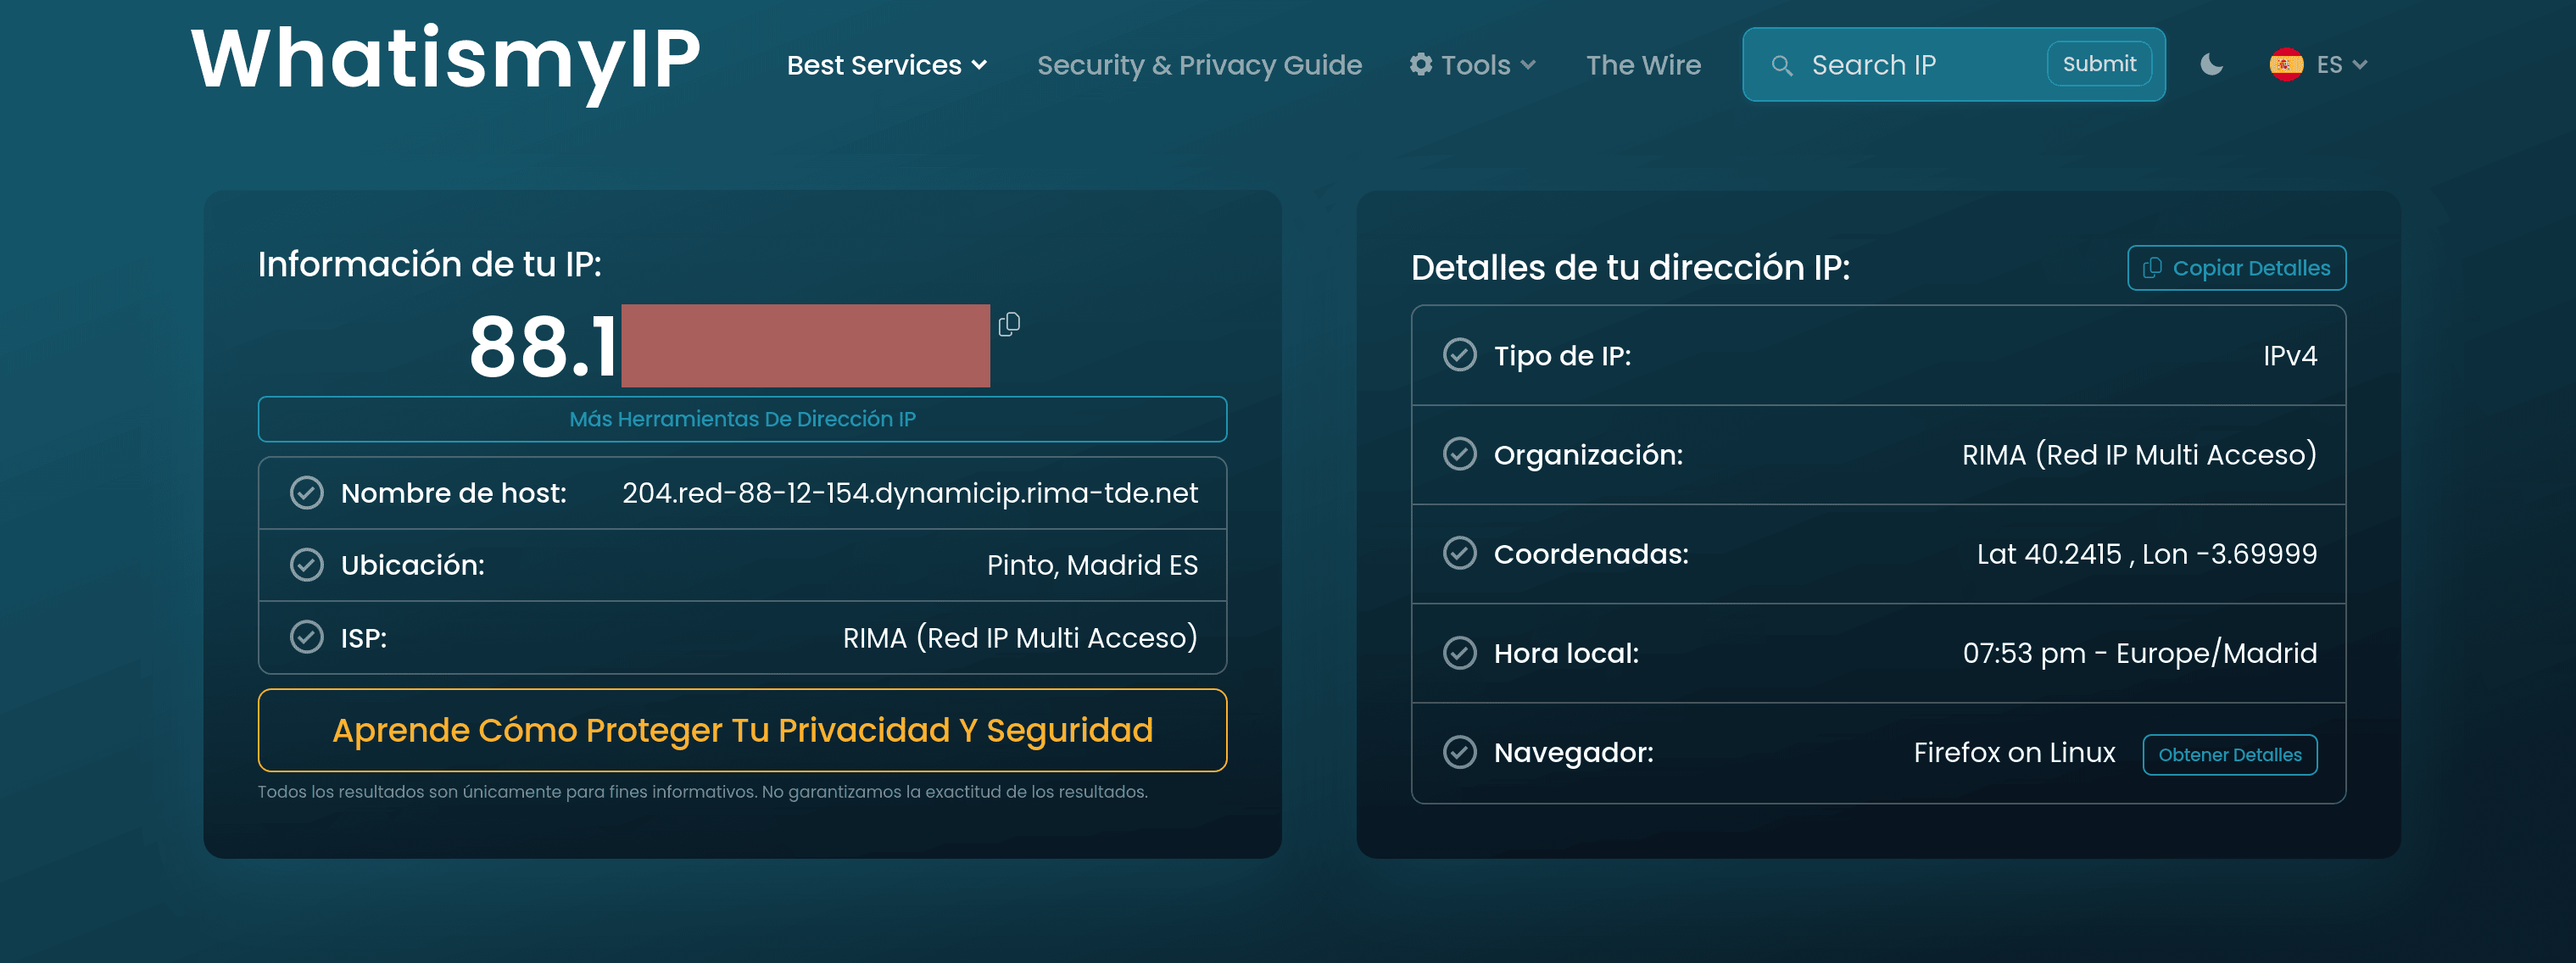Open Más Herramientas De Dirección IP
The image size is (2576, 963).
click(x=742, y=419)
